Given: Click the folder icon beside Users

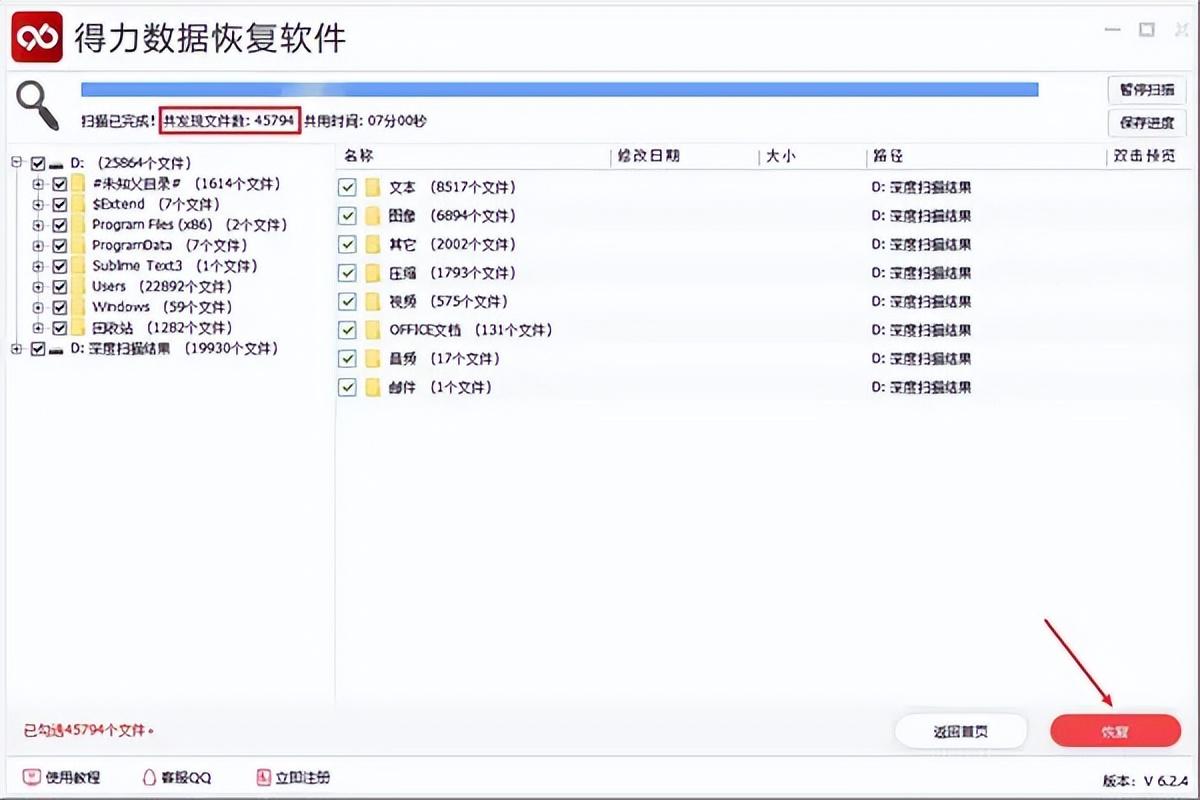Looking at the screenshot, I should pos(78,286).
